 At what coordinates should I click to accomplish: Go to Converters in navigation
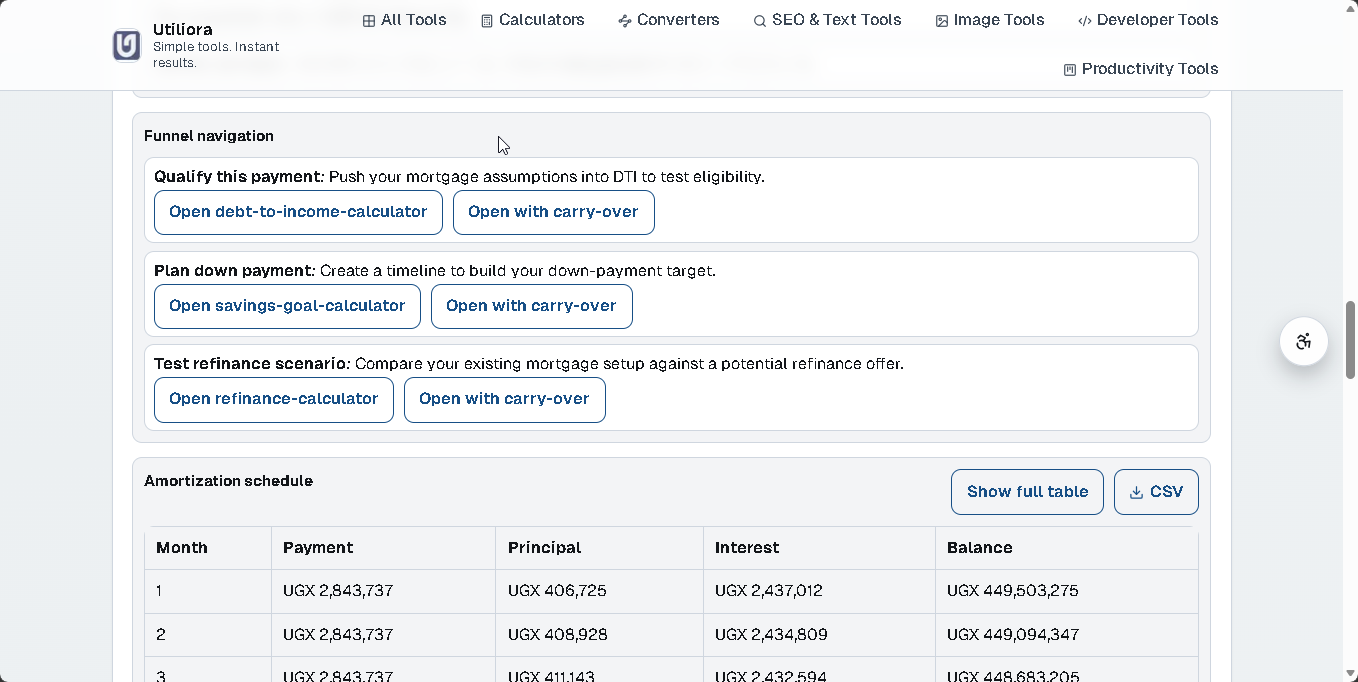[x=678, y=20]
